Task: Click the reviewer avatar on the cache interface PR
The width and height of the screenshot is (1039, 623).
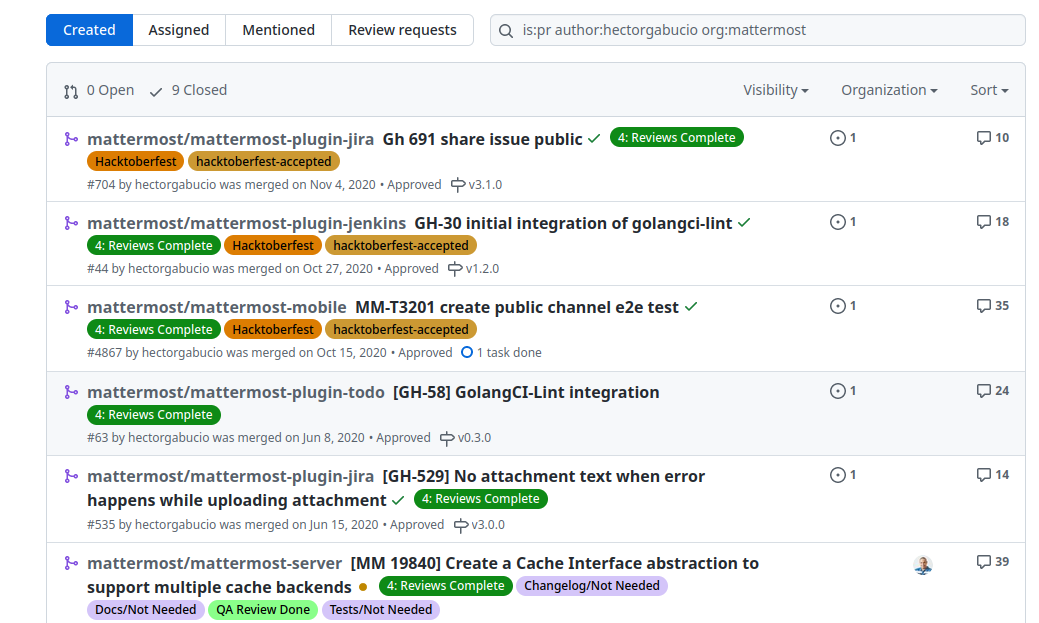Action: coord(922,565)
